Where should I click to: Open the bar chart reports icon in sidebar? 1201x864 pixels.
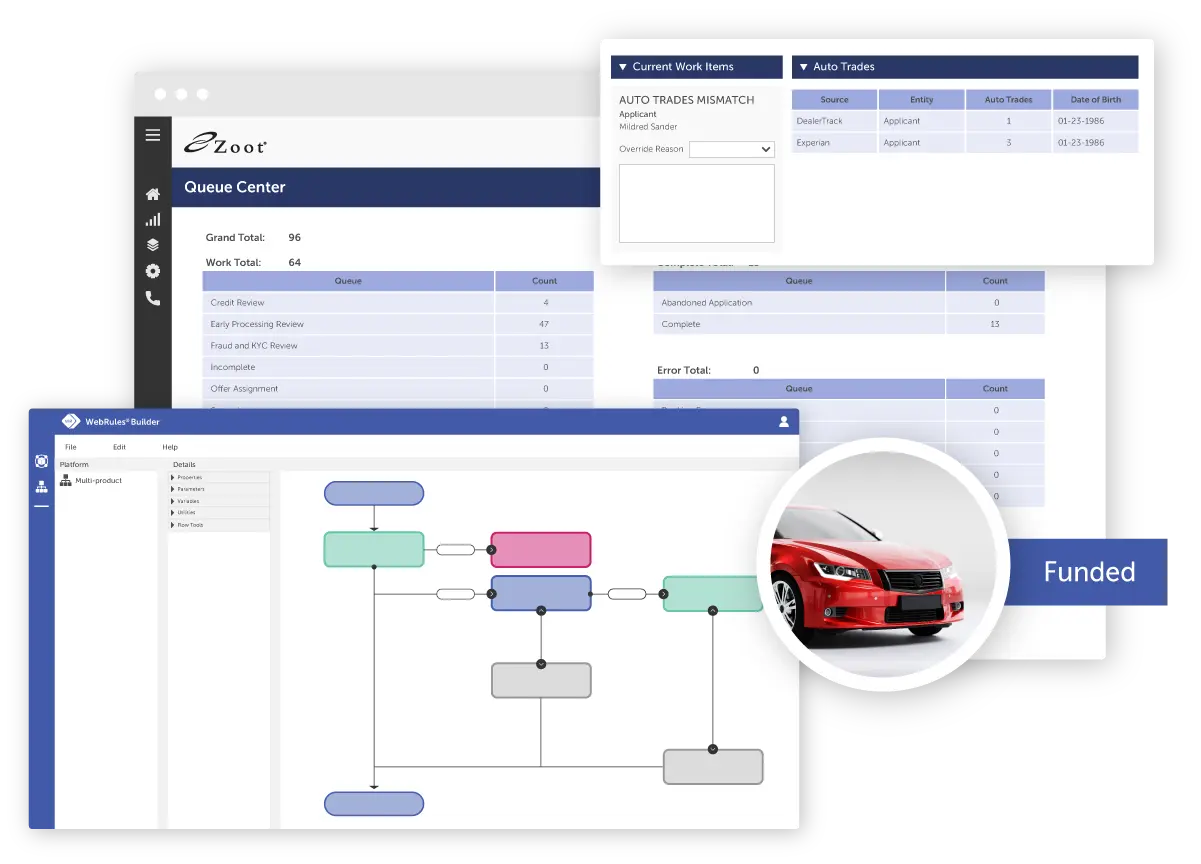point(152,219)
